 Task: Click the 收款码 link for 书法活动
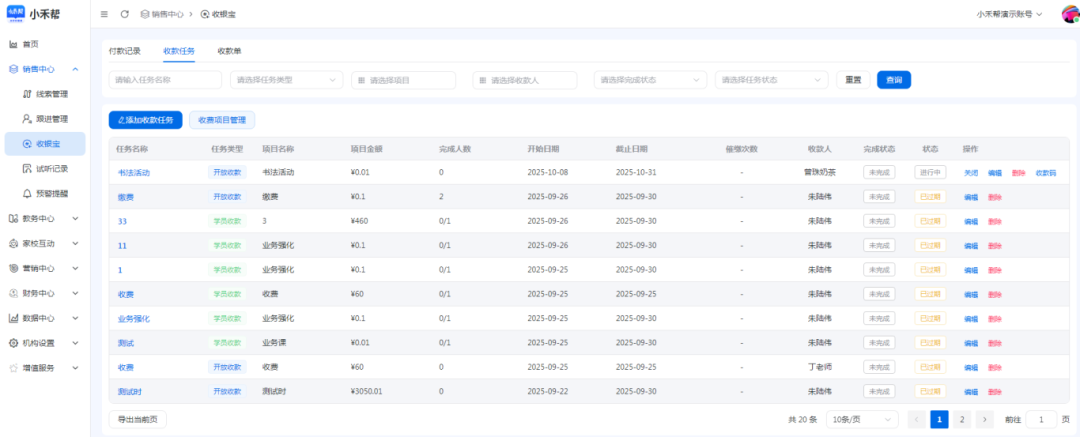pos(1045,173)
